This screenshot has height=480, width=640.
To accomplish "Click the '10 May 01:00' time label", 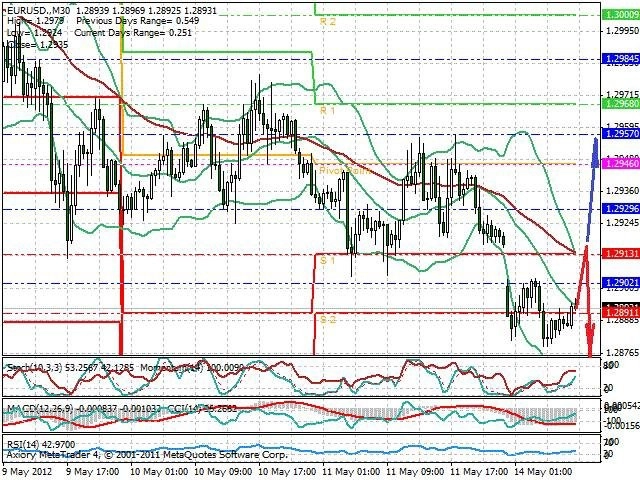I will tap(159, 471).
